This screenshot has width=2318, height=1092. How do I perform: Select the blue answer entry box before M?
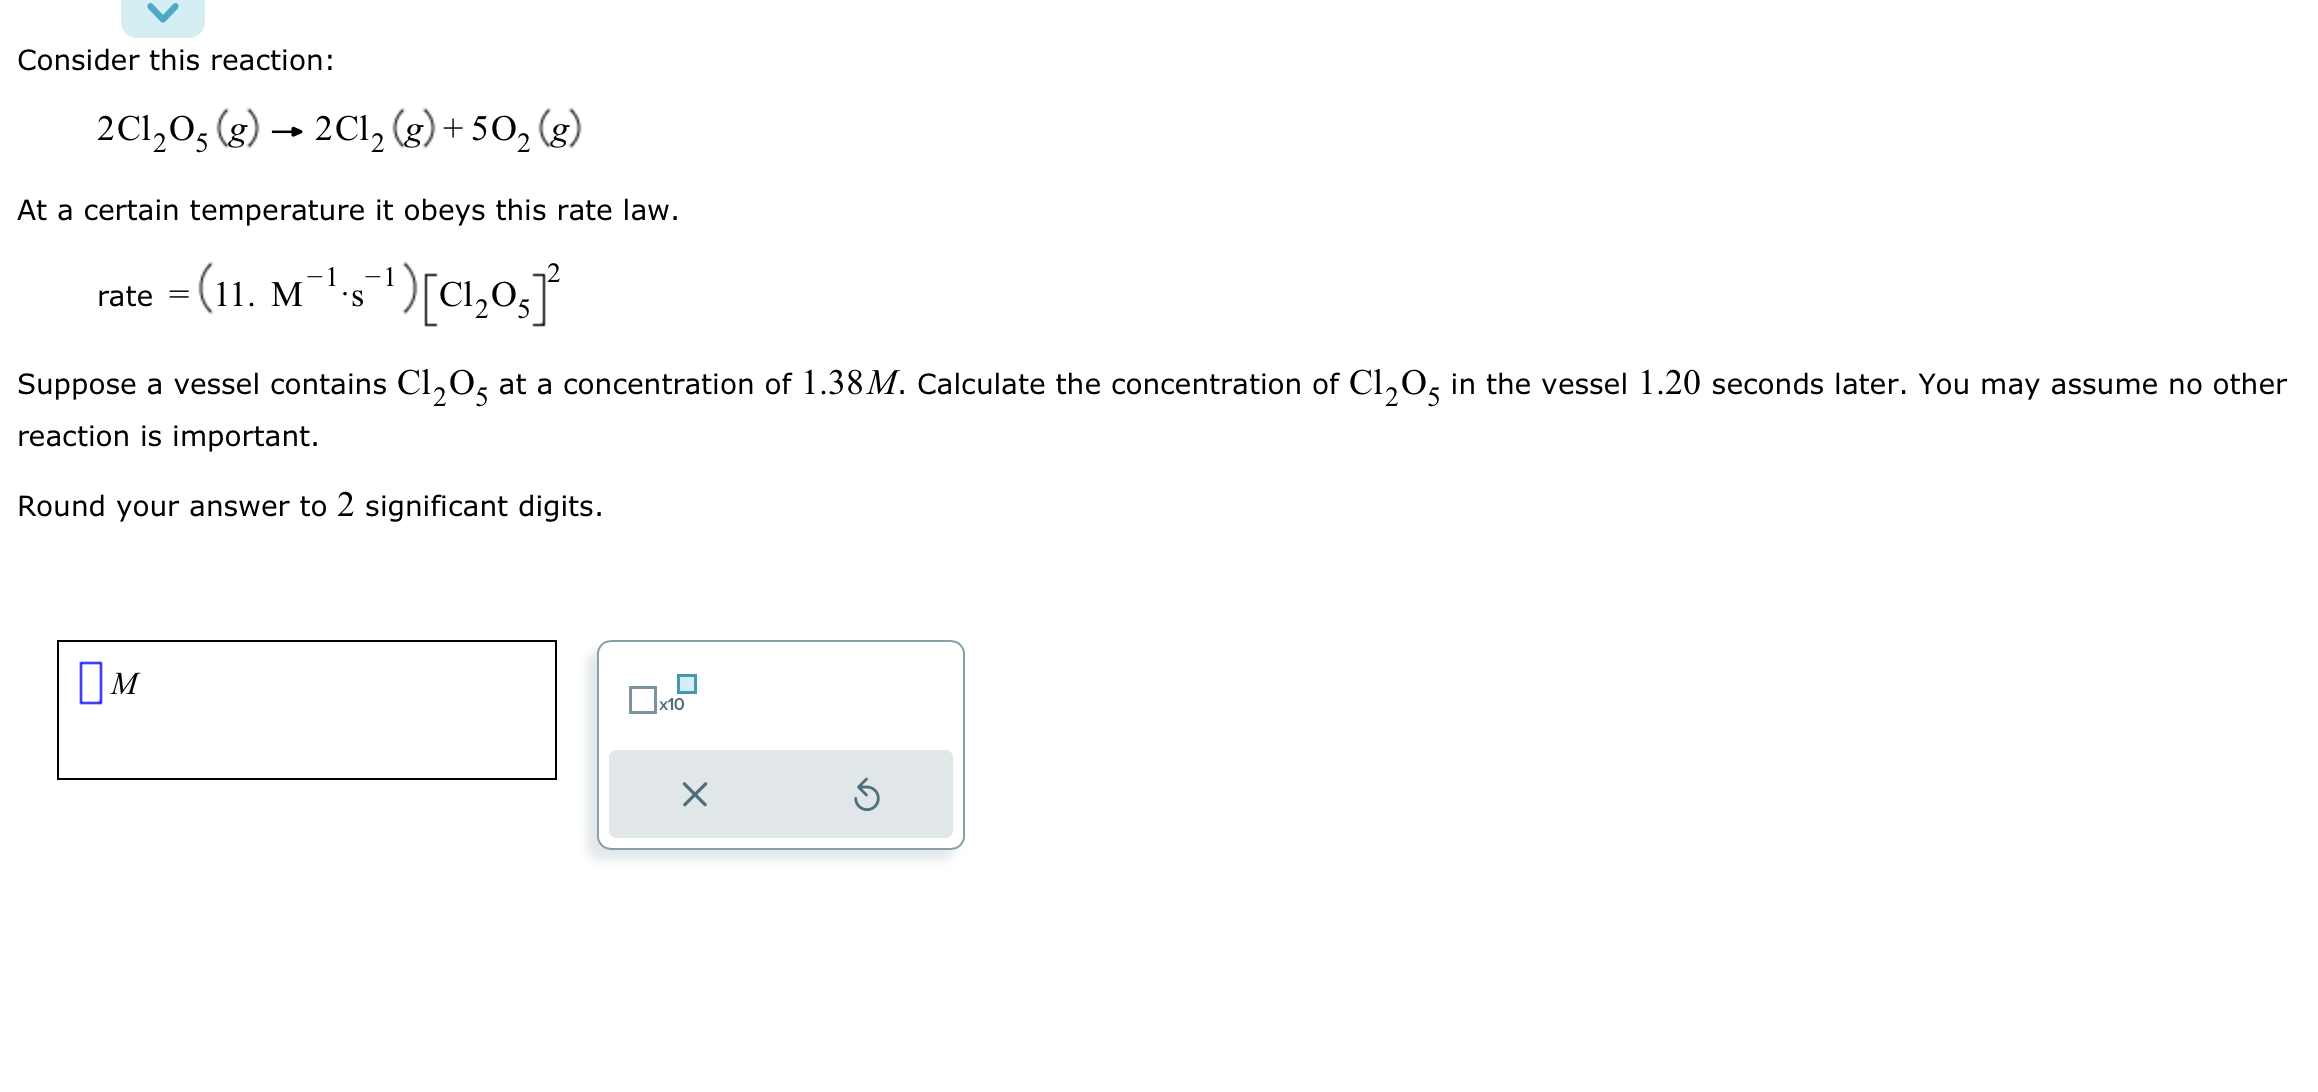[x=93, y=681]
